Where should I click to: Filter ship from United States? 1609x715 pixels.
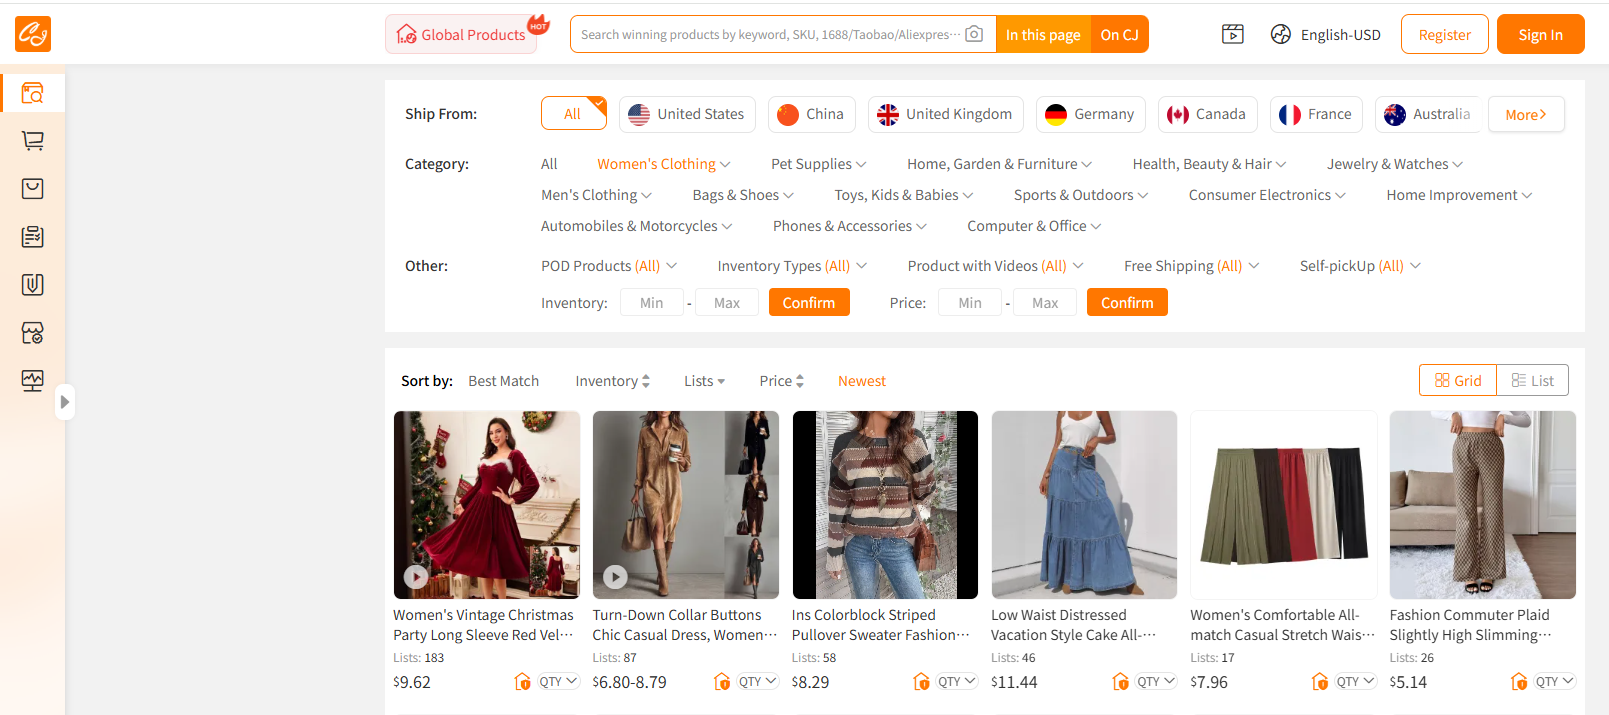coord(686,114)
